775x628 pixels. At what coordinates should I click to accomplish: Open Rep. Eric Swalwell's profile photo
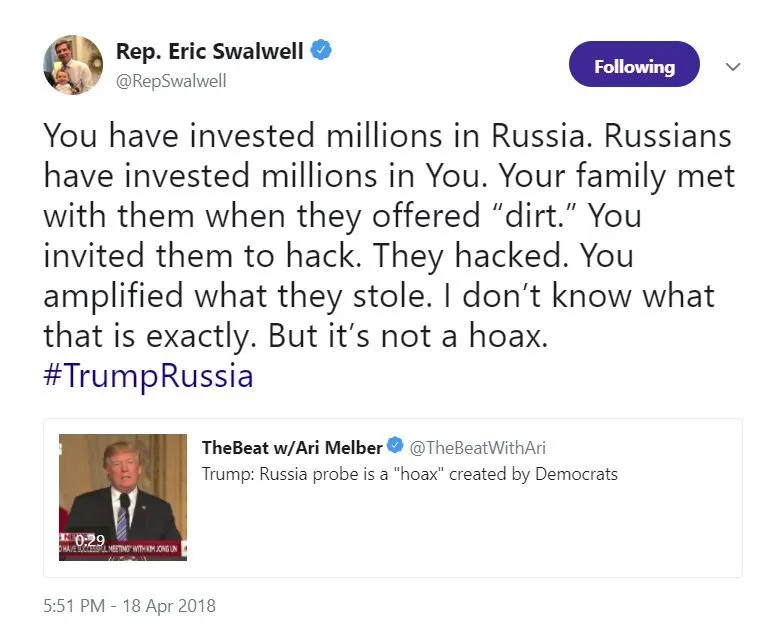[x=73, y=64]
